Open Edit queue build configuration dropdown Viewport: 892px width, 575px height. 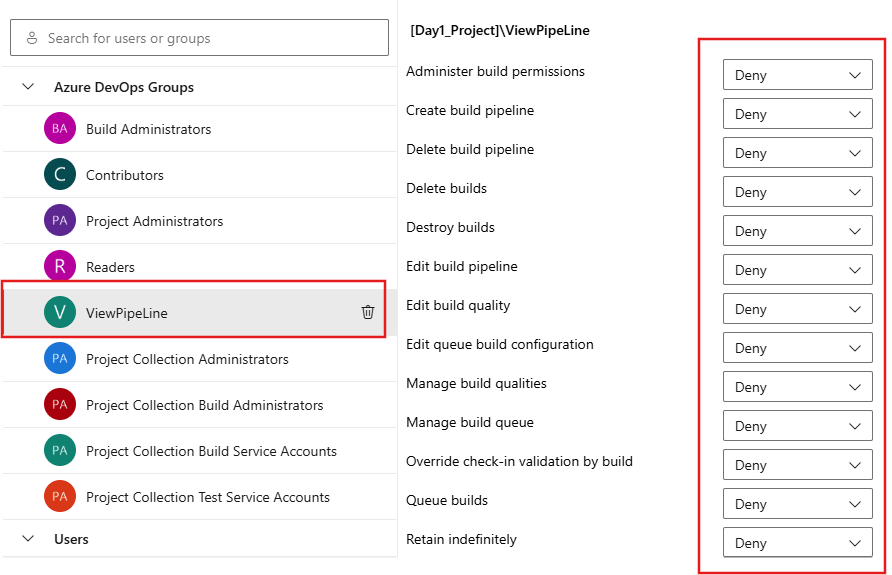tap(798, 348)
